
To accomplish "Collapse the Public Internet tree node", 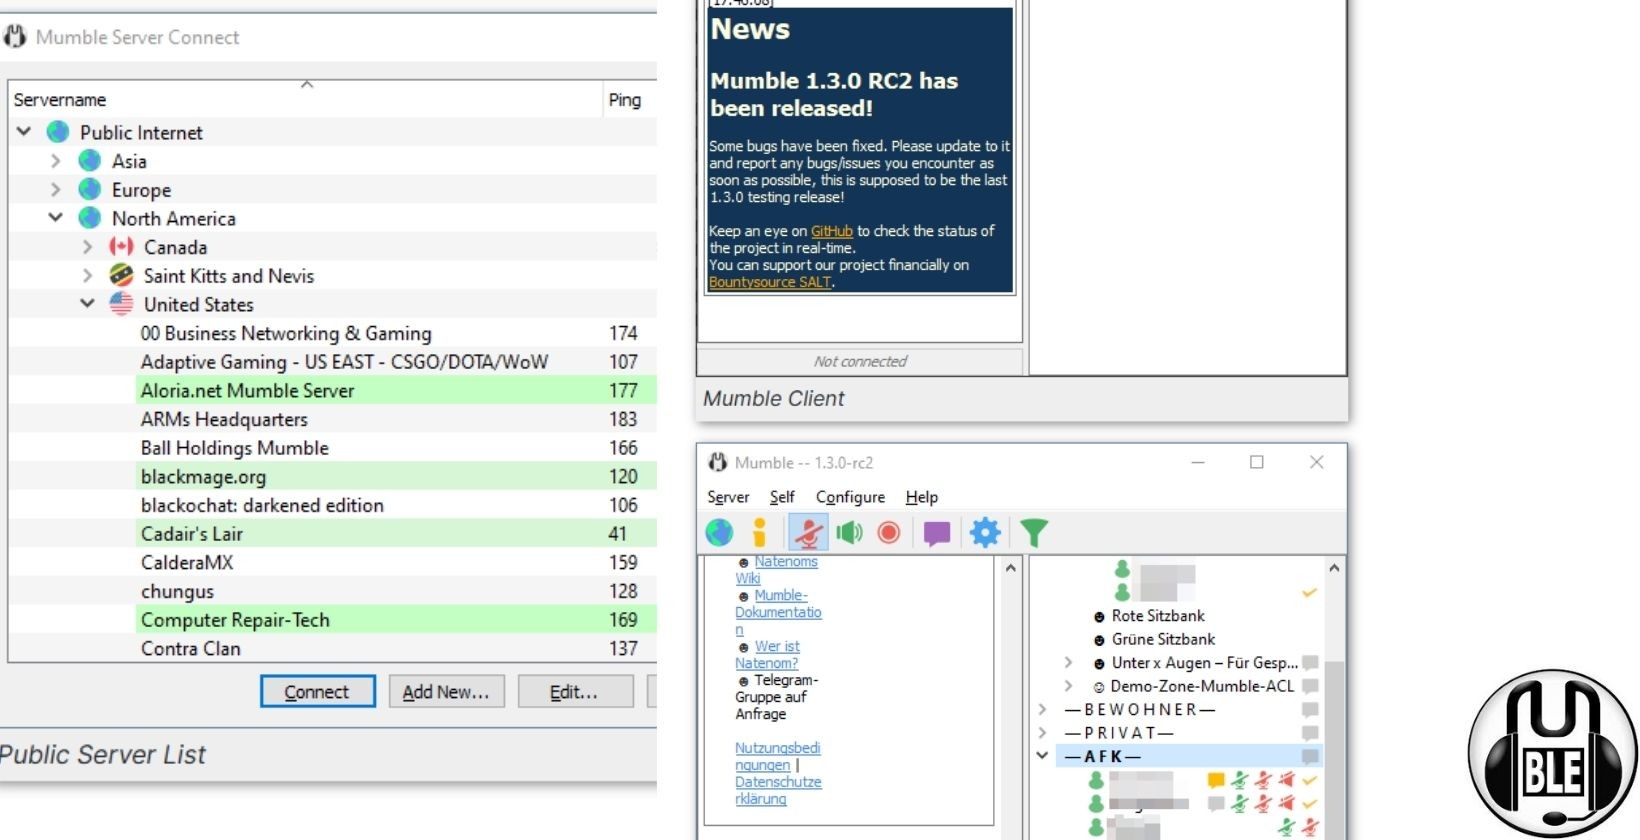I will pyautogui.click(x=24, y=132).
